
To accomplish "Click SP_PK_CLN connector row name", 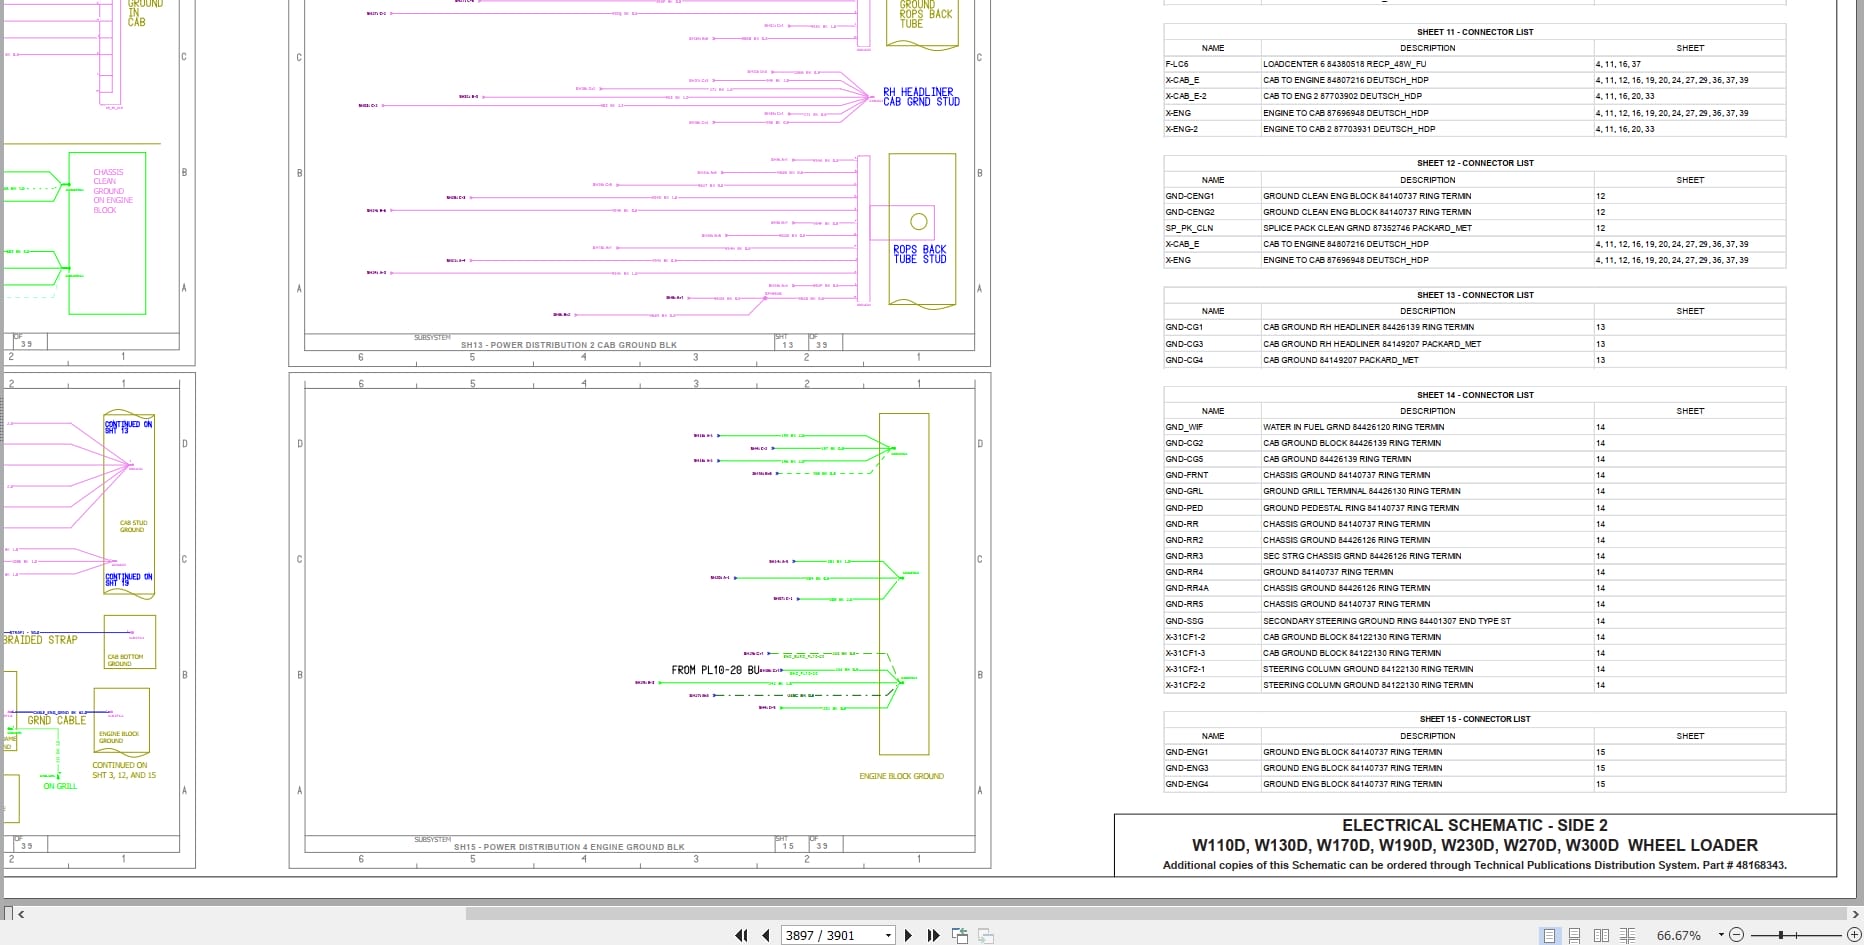I will [x=1189, y=228].
